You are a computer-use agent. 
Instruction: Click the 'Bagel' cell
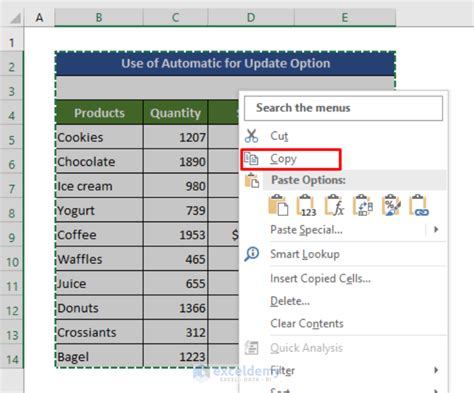coord(99,356)
